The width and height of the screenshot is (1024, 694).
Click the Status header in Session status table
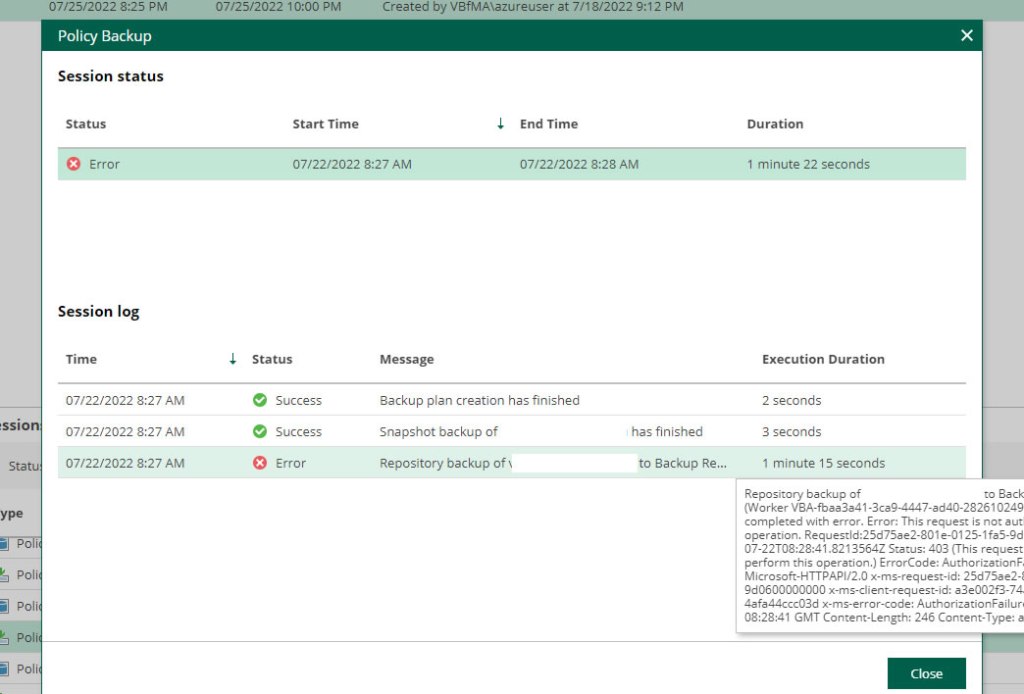tap(85, 124)
